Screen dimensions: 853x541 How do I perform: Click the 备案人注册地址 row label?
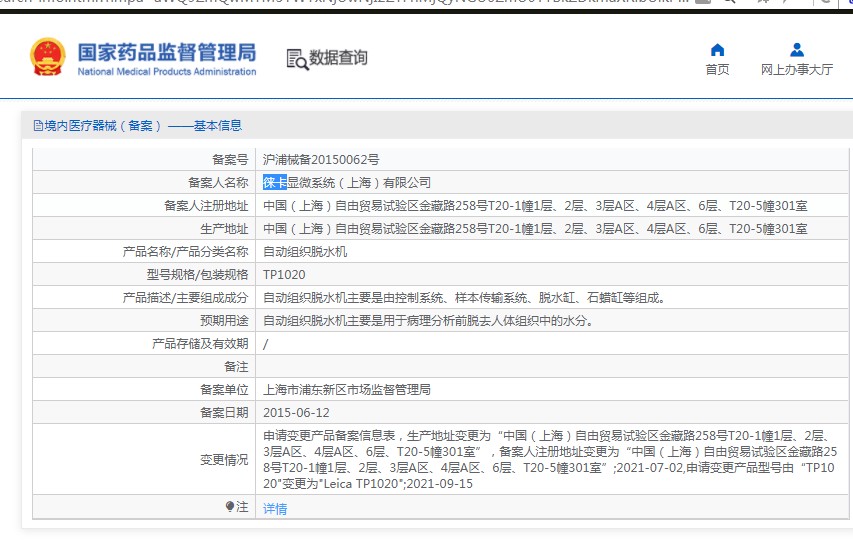pyautogui.click(x=206, y=206)
